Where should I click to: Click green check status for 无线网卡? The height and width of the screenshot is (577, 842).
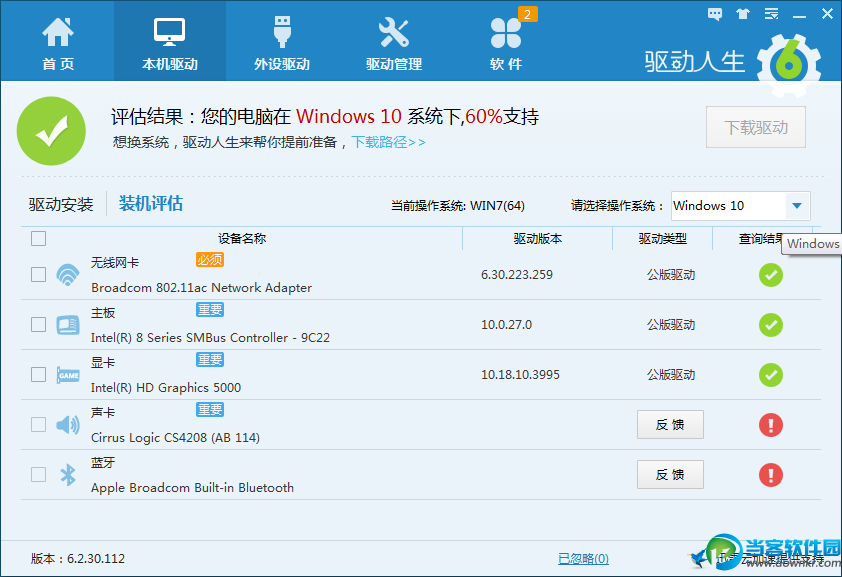pos(771,275)
